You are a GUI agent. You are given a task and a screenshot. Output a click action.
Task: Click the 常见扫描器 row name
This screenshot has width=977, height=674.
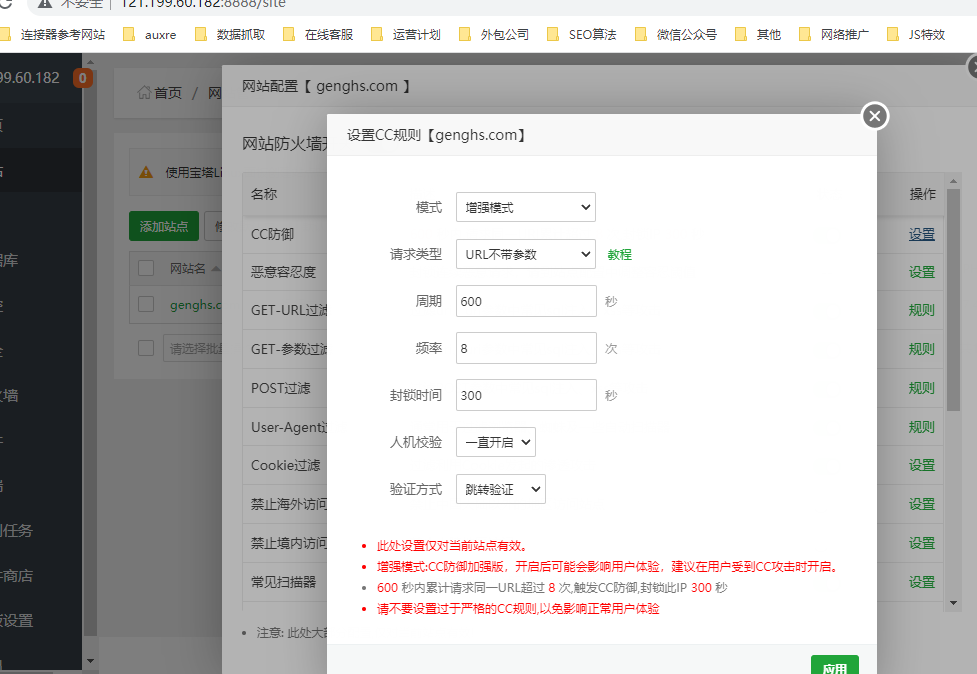coord(284,582)
